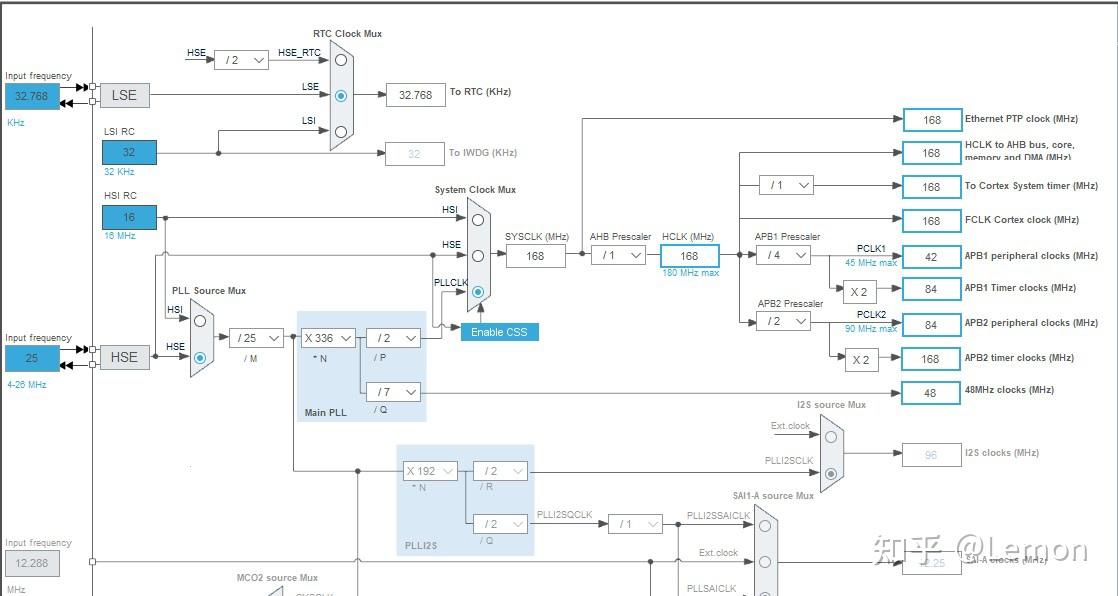The image size is (1118, 596).
Task: Click the To RTC (KHz) value field
Action: point(416,95)
